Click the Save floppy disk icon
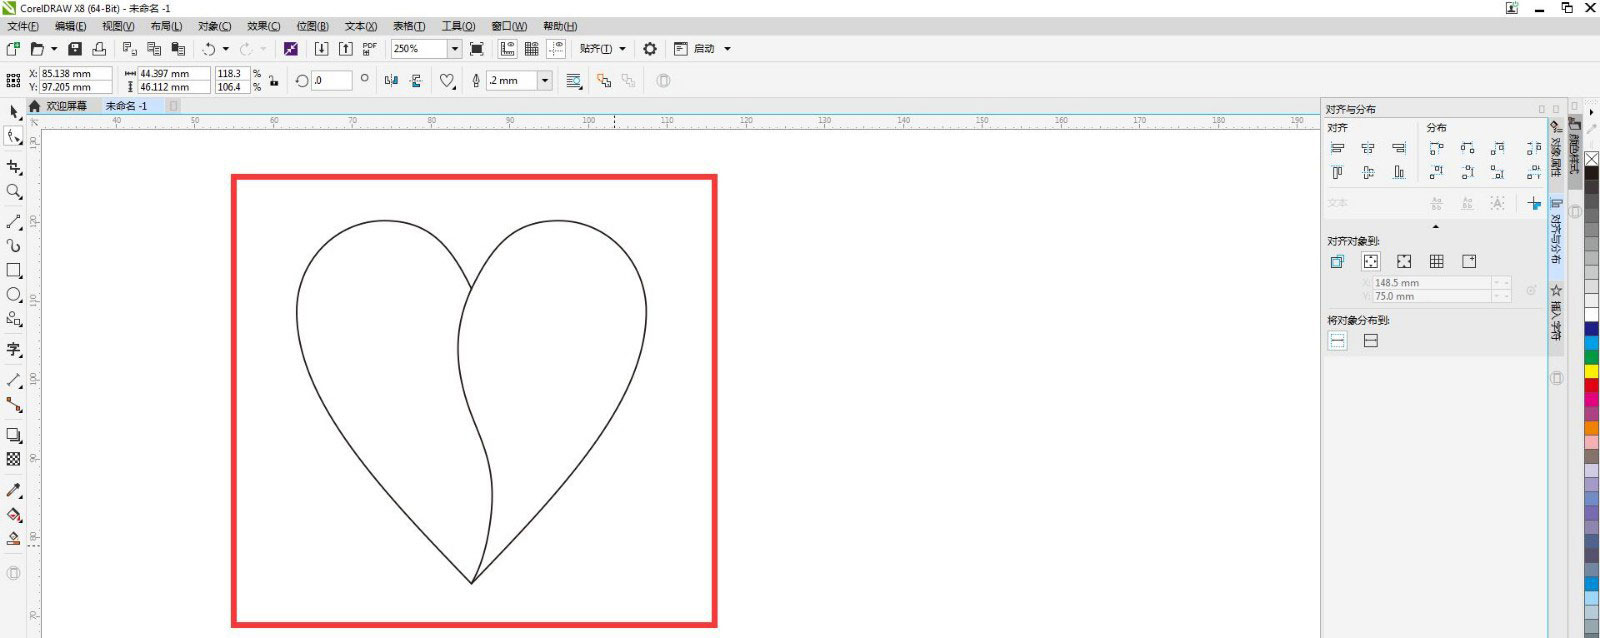Image resolution: width=1600 pixels, height=638 pixels. pyautogui.click(x=75, y=49)
